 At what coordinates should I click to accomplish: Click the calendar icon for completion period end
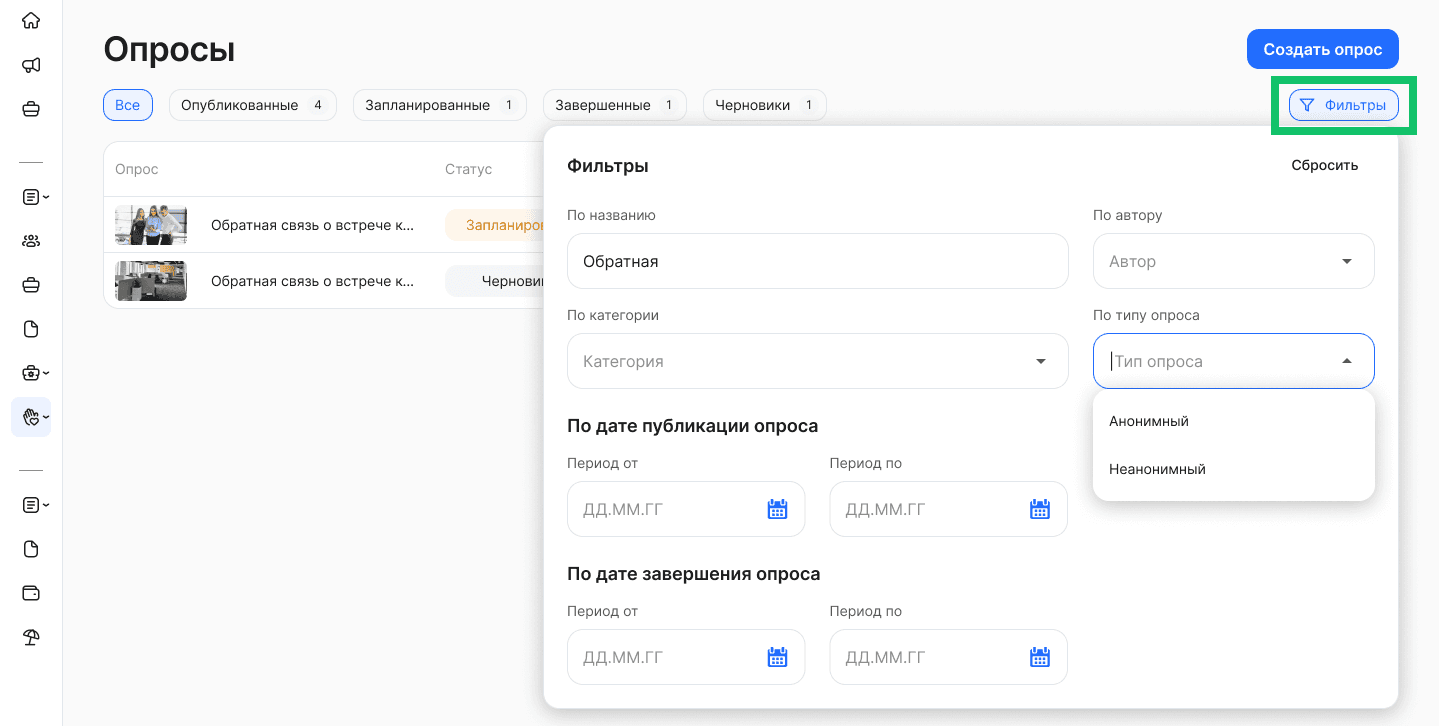click(1040, 657)
